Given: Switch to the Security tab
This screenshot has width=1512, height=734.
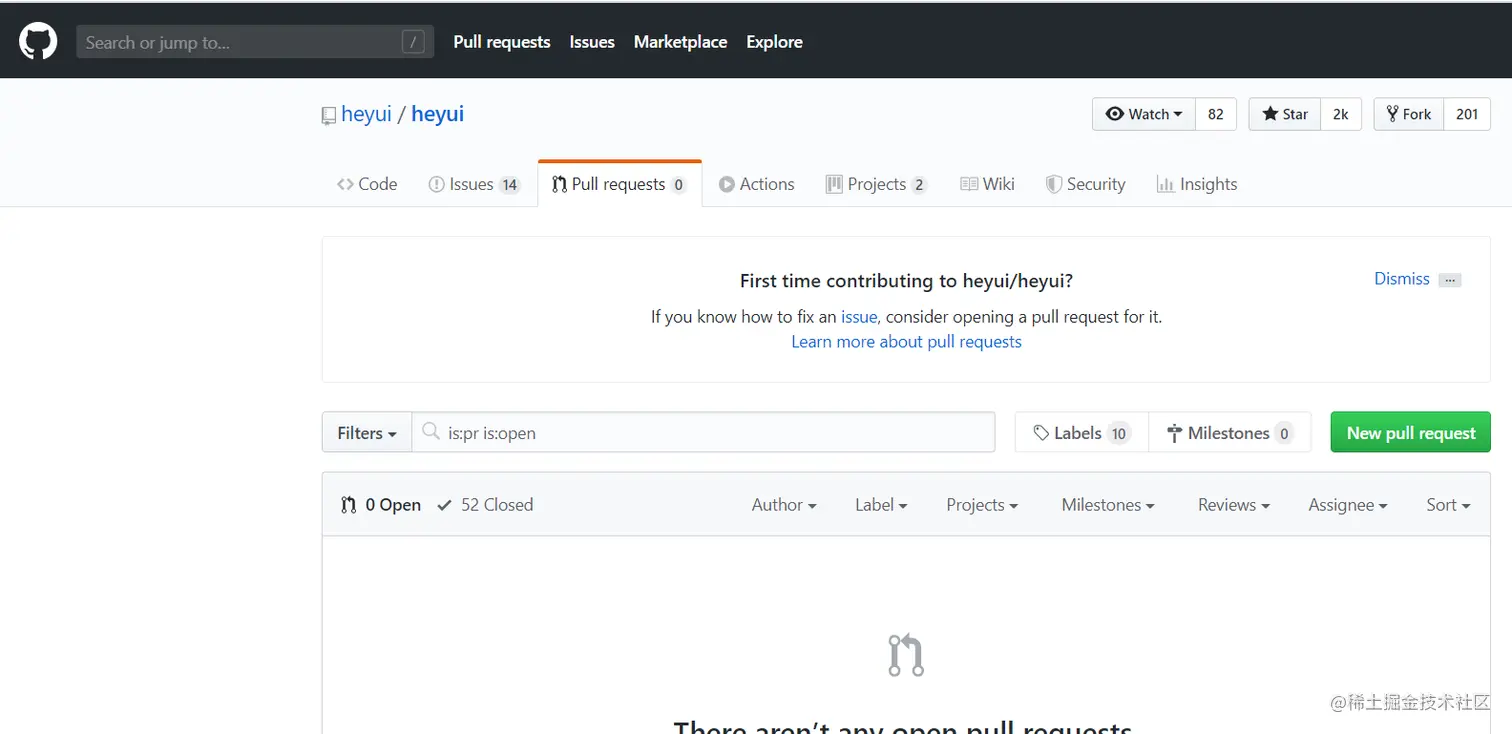Looking at the screenshot, I should [x=1085, y=184].
